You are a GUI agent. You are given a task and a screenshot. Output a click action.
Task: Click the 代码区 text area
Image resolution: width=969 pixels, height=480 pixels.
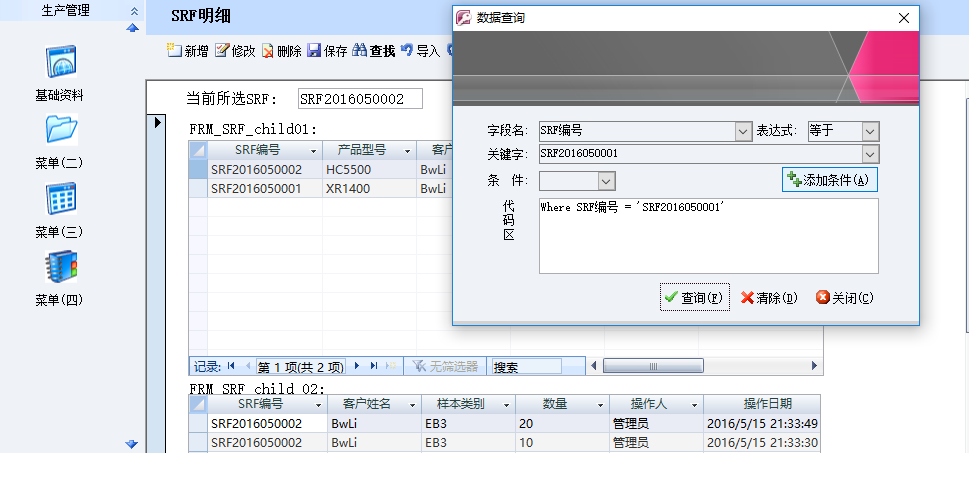click(709, 236)
